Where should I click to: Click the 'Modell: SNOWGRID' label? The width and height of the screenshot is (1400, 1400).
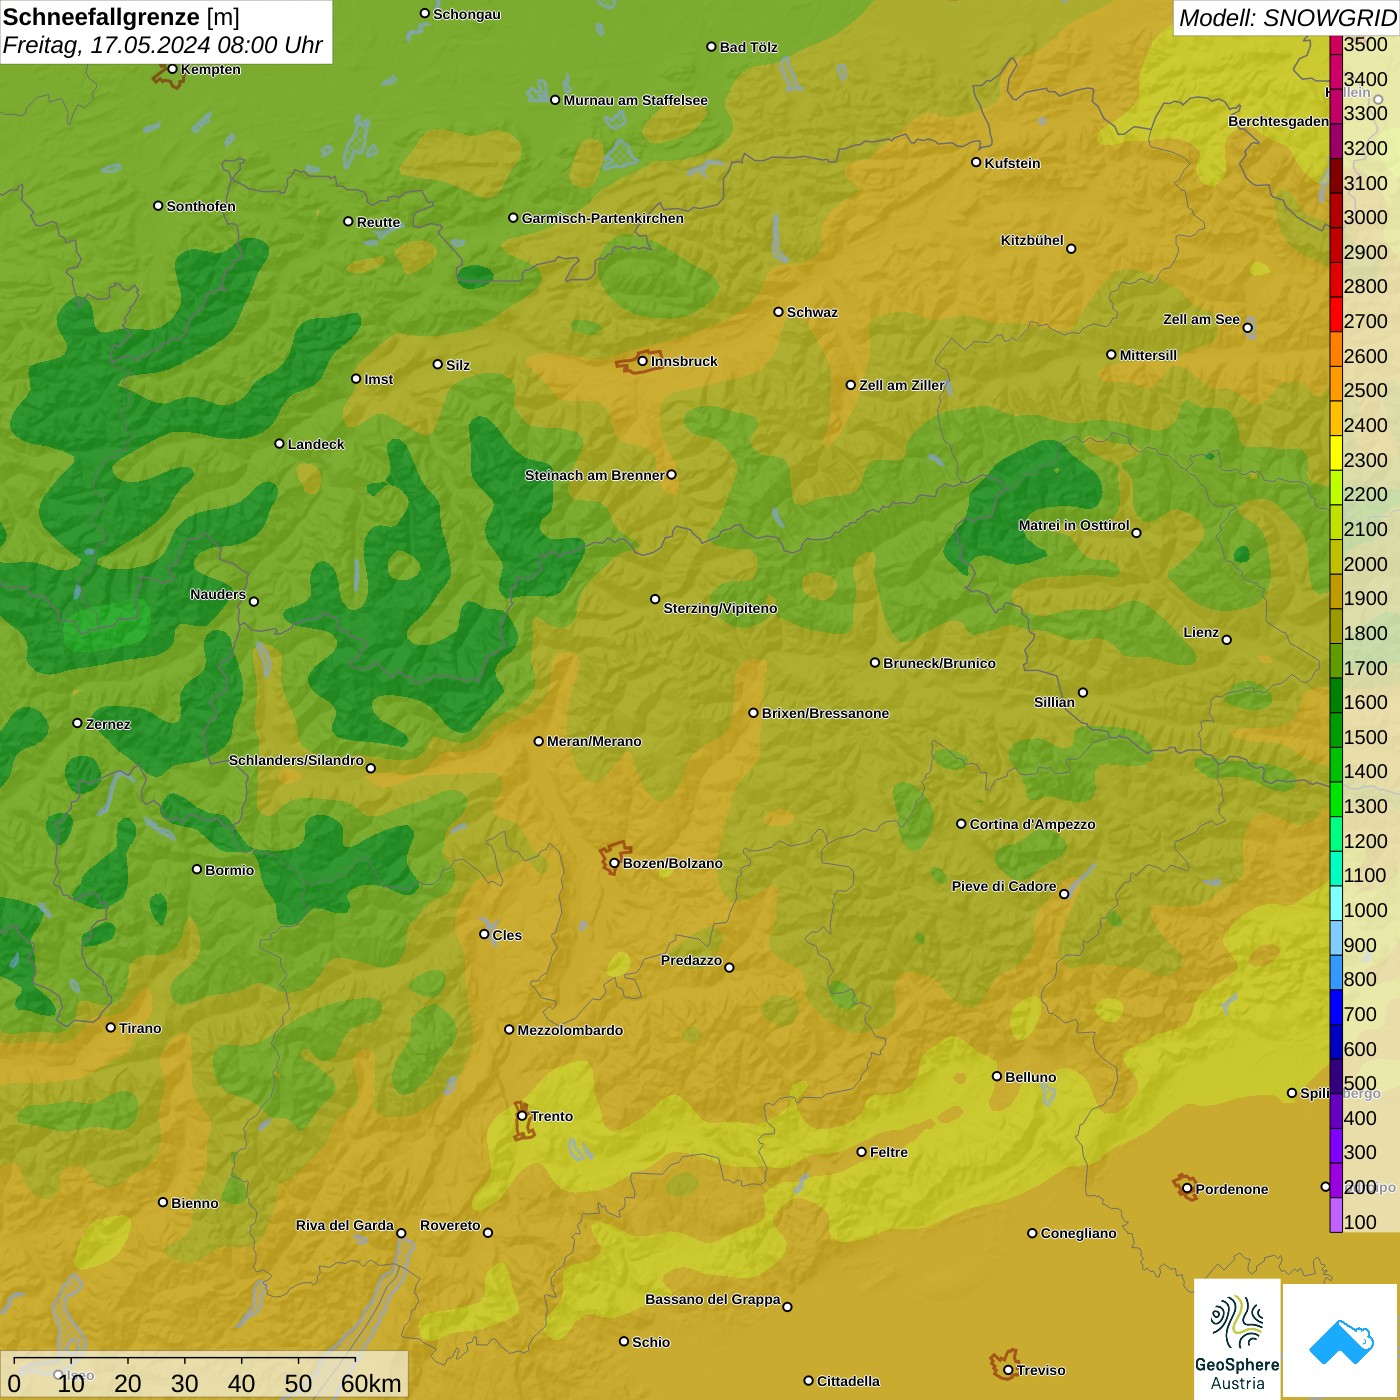tap(1287, 18)
